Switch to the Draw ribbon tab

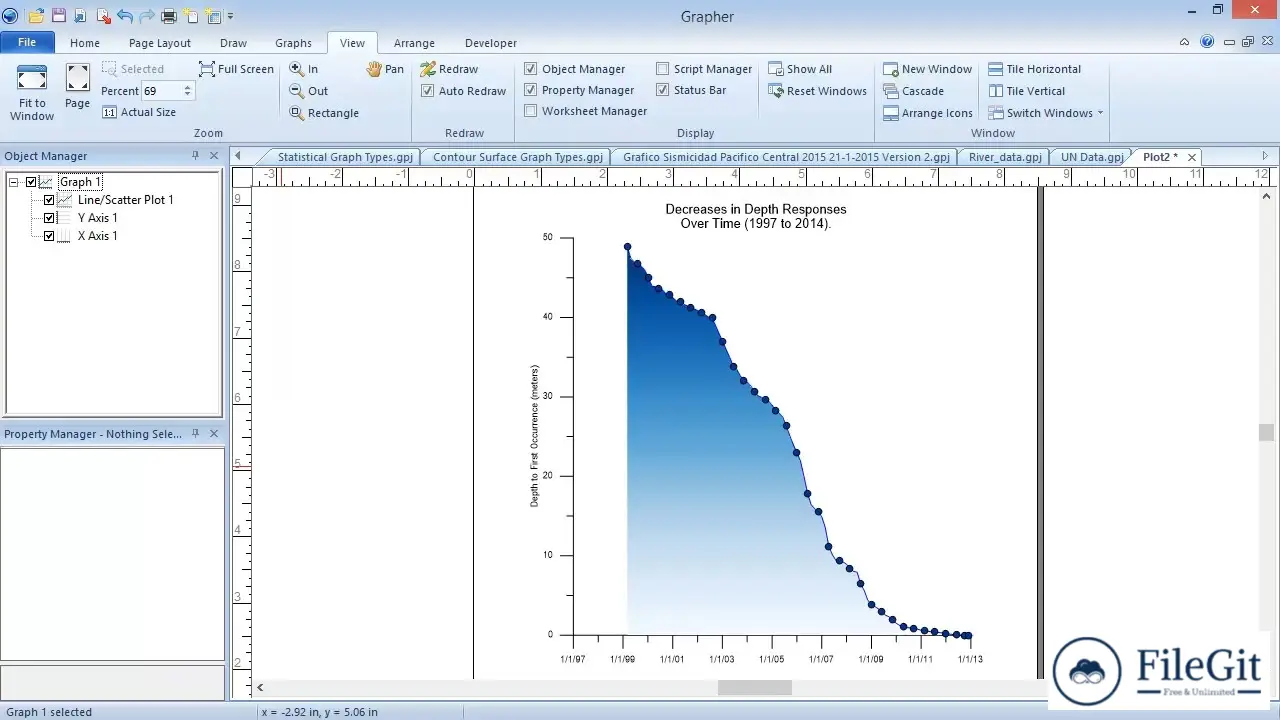[x=233, y=43]
